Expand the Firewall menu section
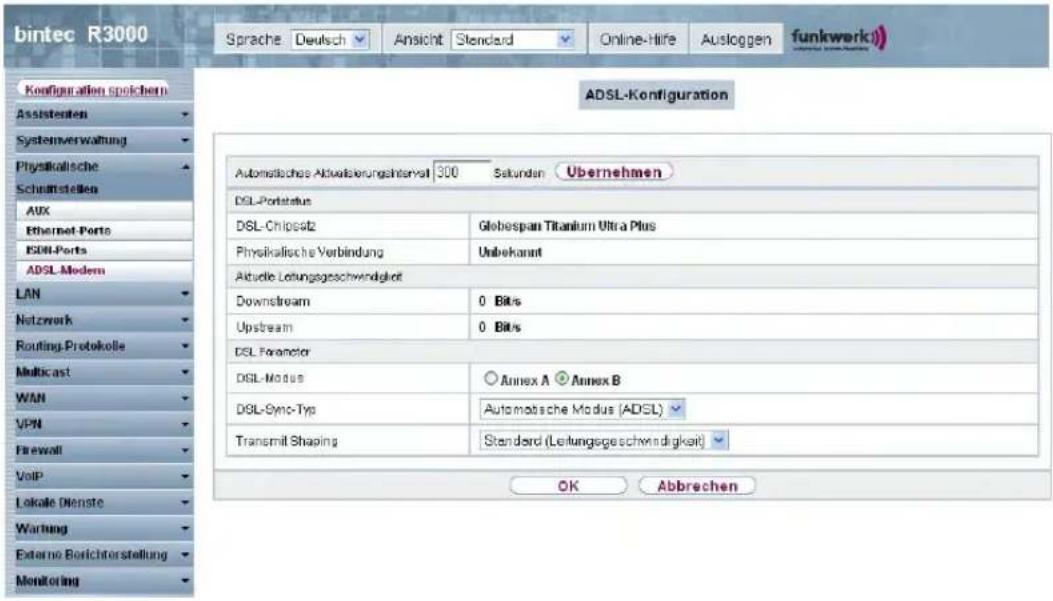The height and width of the screenshot is (601, 1053). [x=103, y=450]
